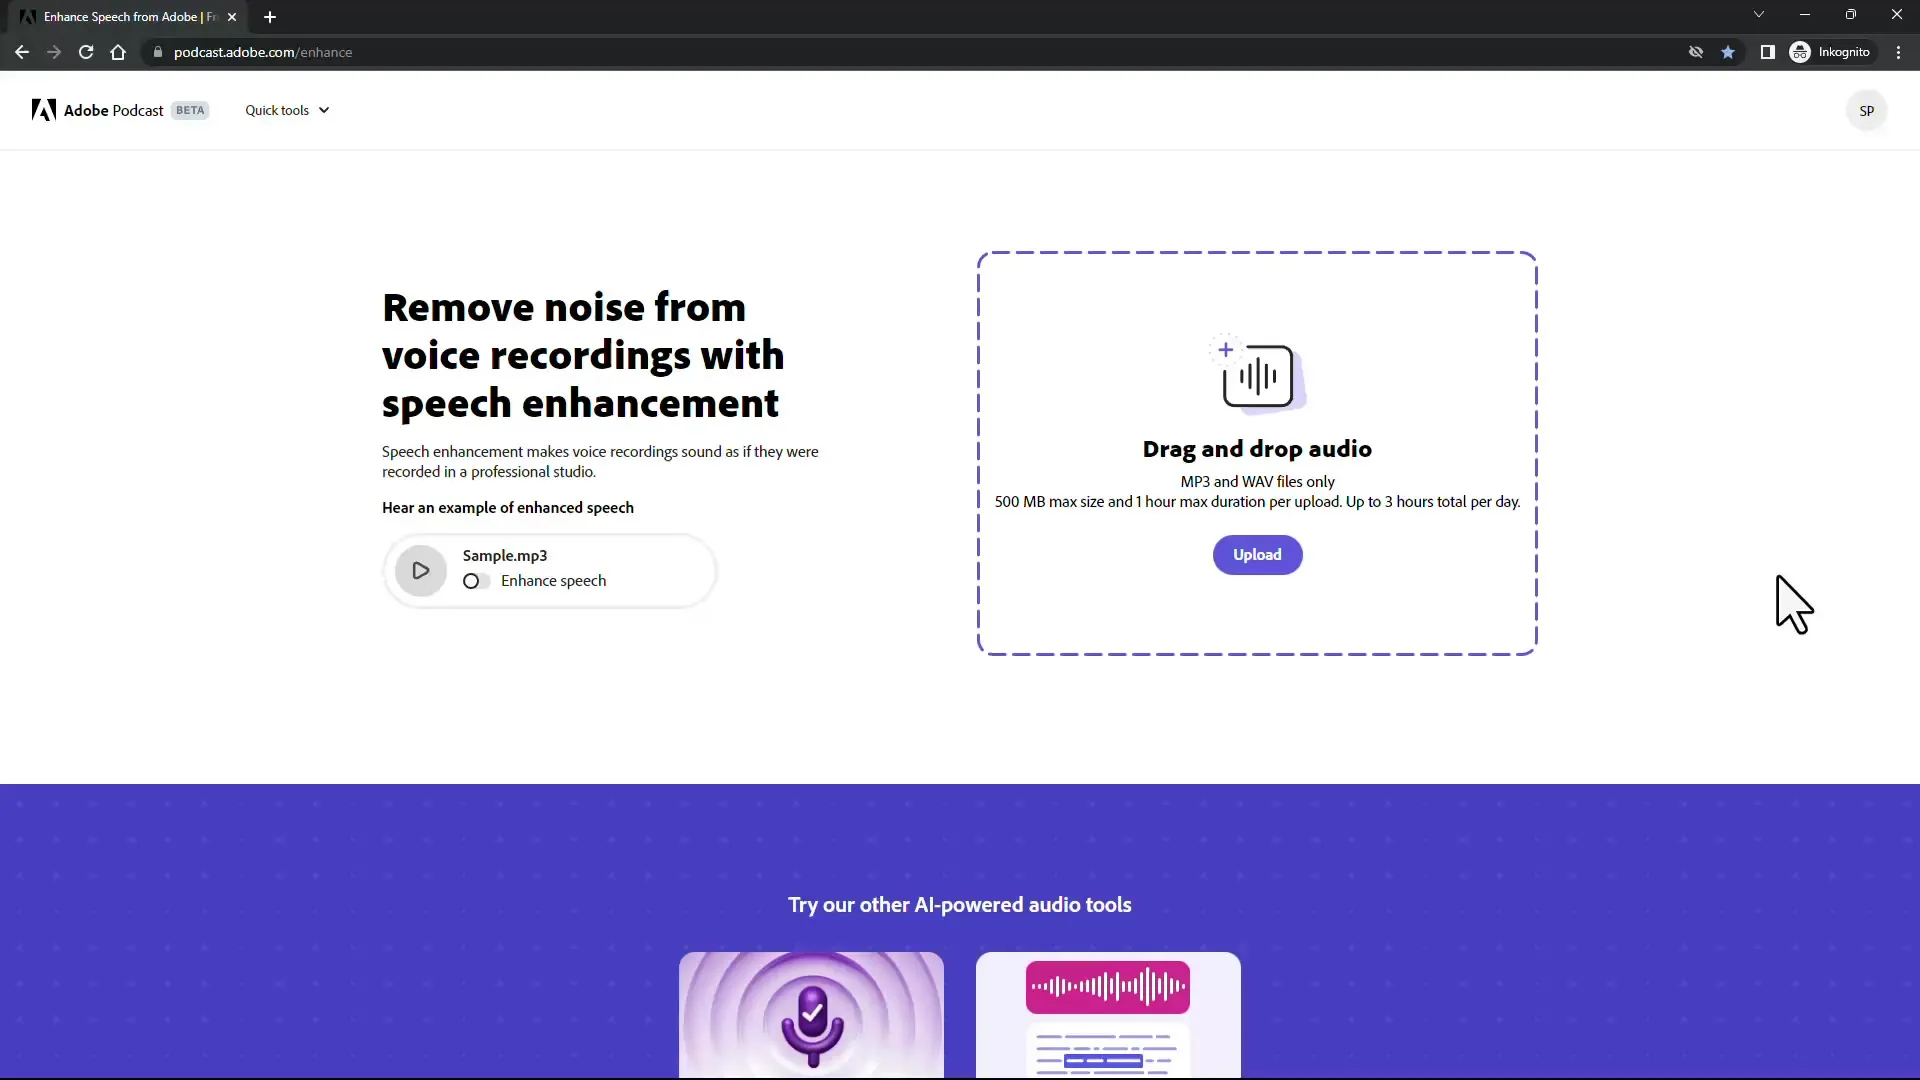Click the forward navigation arrow icon
This screenshot has height=1080, width=1920.
[53, 51]
